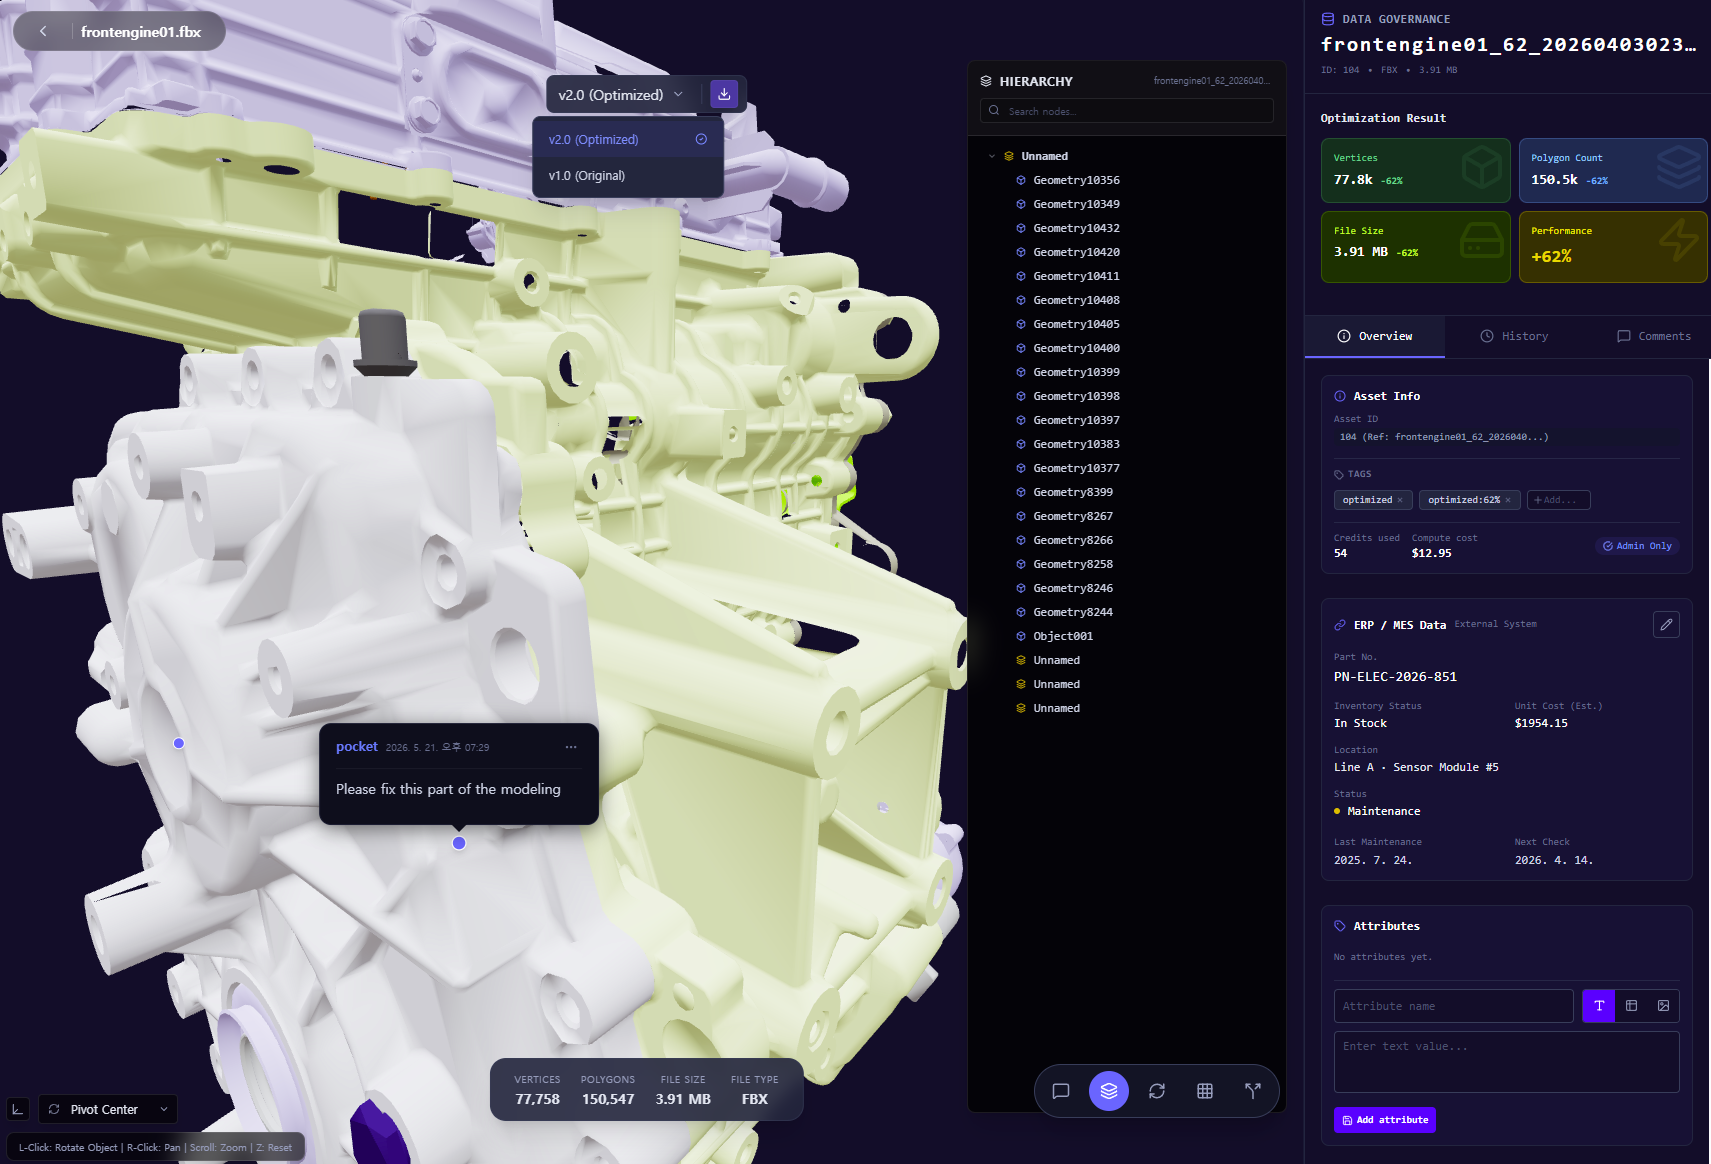
Task: Remove the optimized:62% tag
Action: click(x=1508, y=500)
